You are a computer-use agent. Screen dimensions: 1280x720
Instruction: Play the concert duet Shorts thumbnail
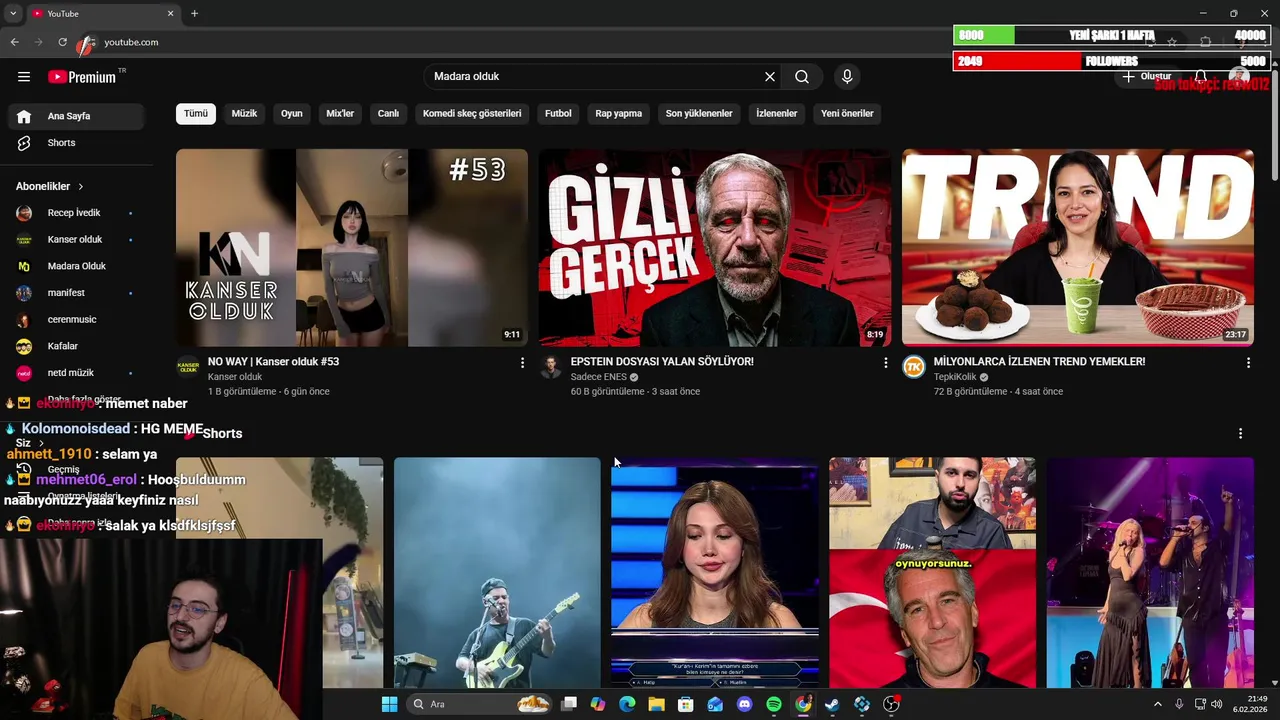point(1150,573)
